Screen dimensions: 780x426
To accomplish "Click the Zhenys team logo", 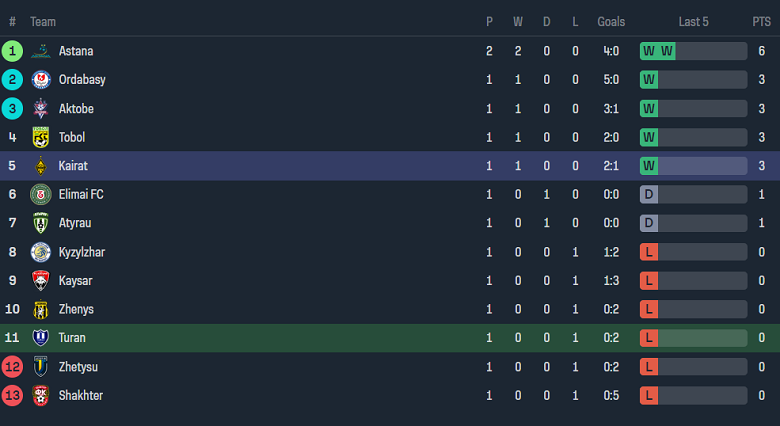I will 41,310.
